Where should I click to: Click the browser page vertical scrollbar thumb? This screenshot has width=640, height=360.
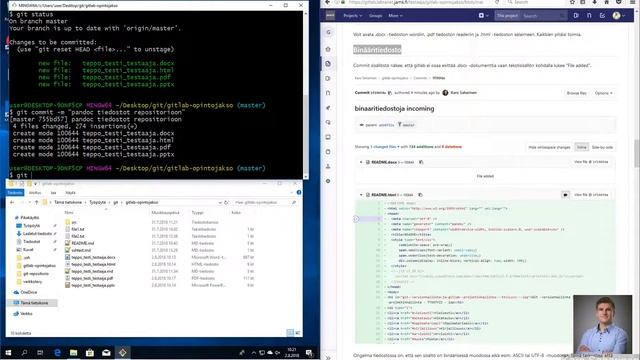(637, 153)
